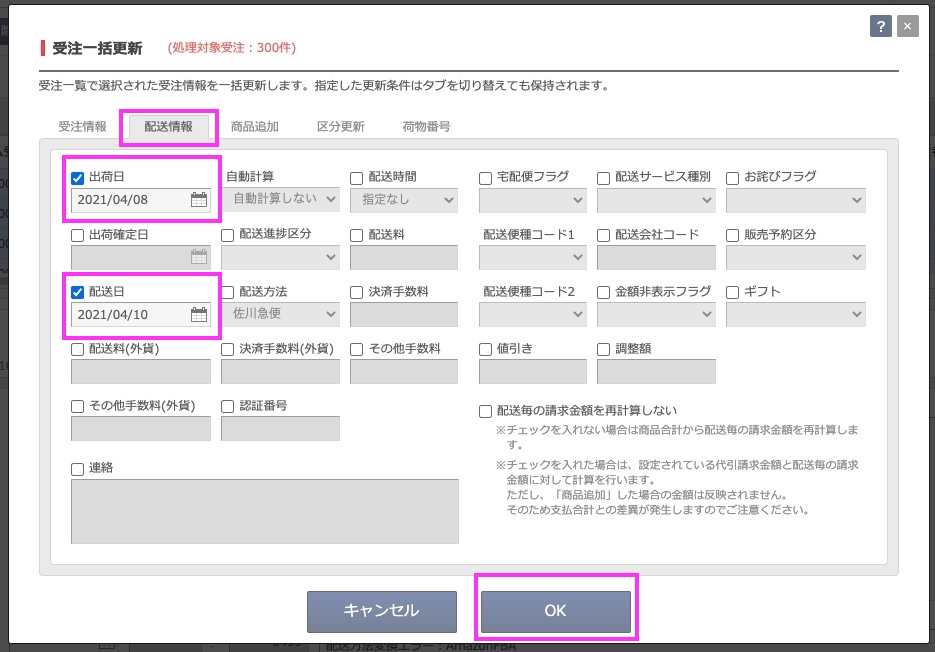Viewport: 935px width, 652px height.
Task: Click the help question mark icon
Action: tap(881, 27)
